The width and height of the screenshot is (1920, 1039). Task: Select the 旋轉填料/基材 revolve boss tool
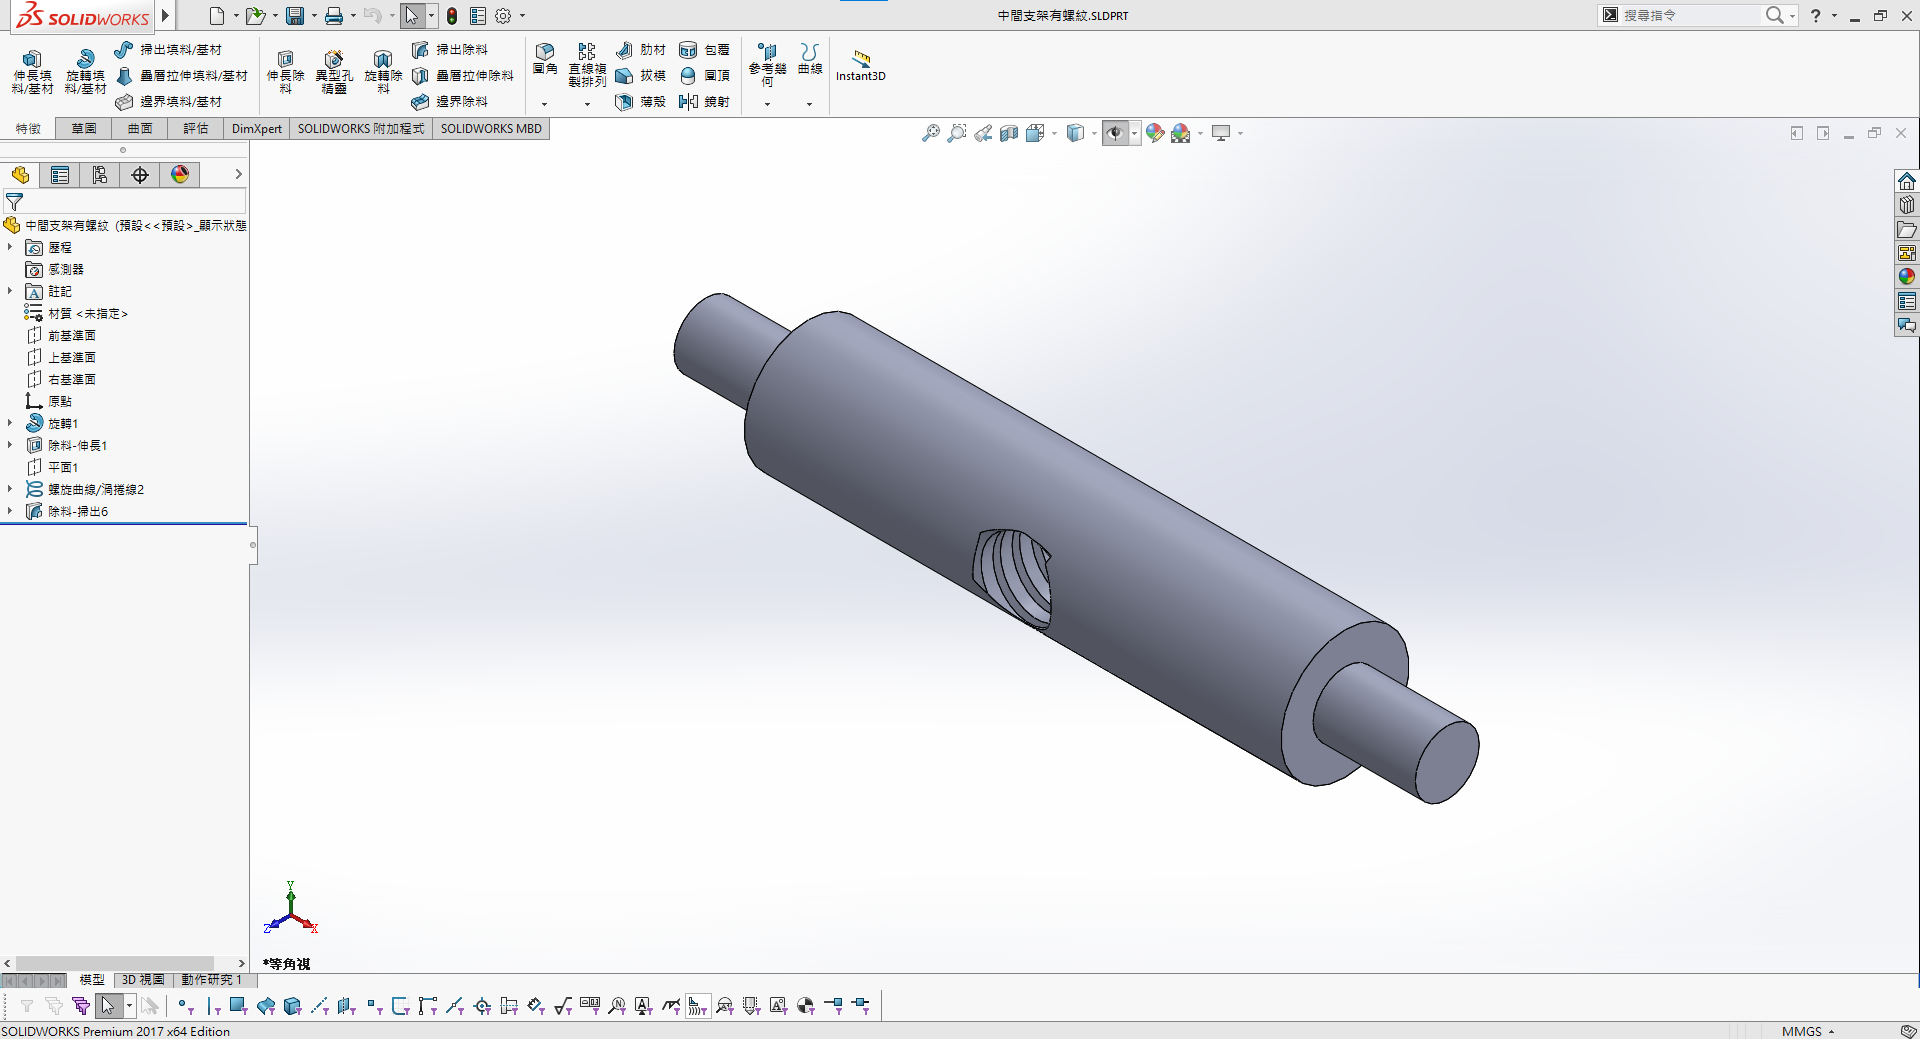(85, 72)
